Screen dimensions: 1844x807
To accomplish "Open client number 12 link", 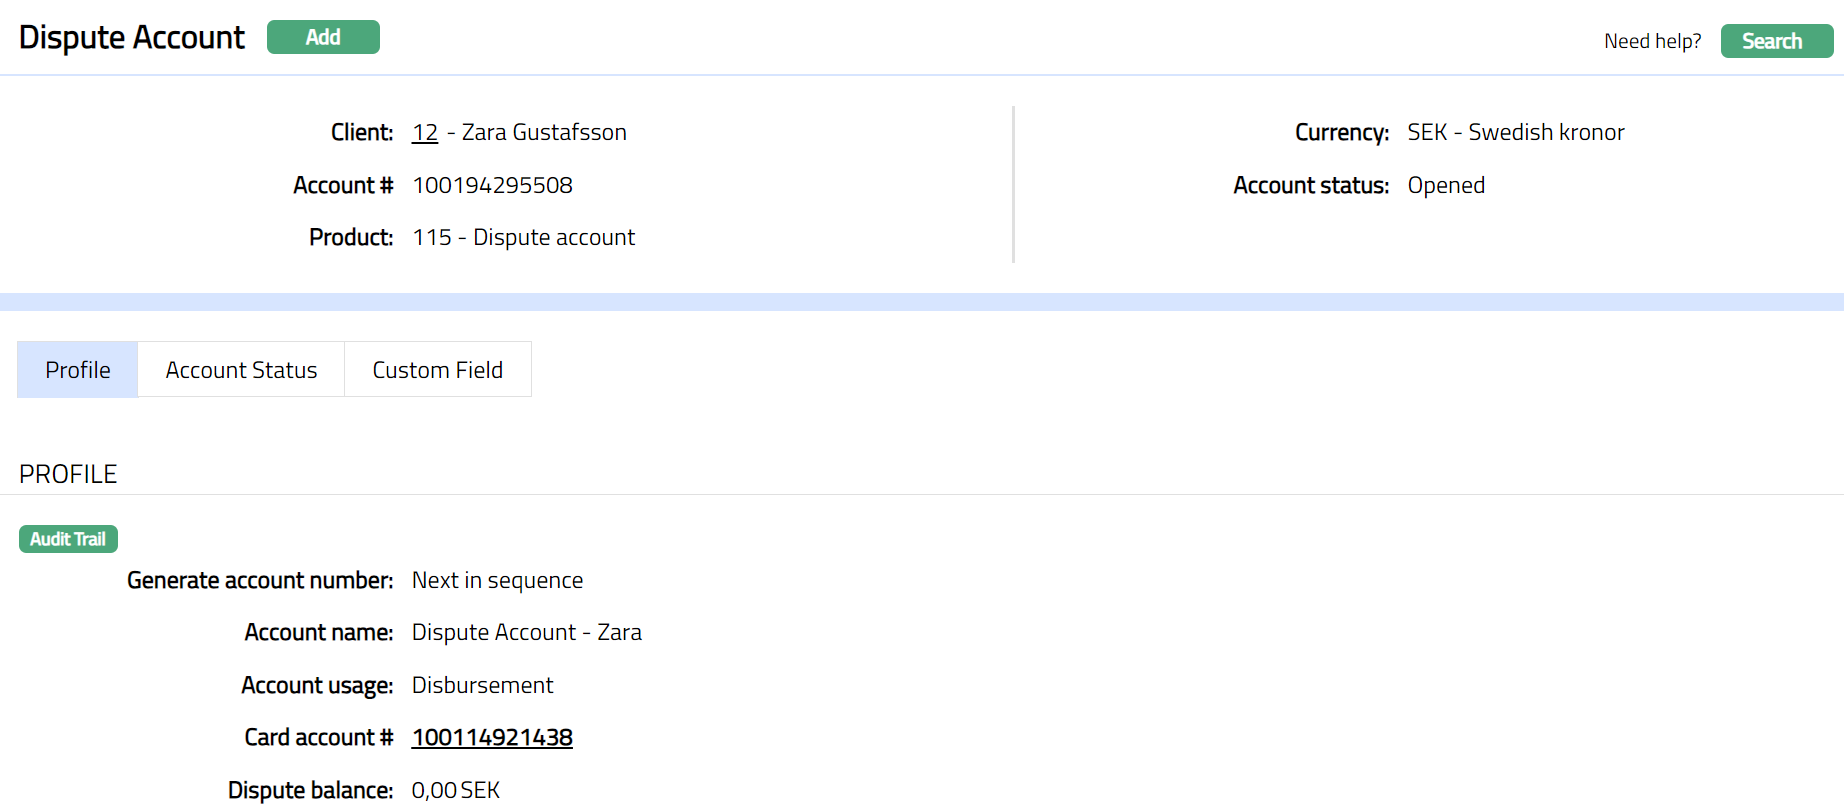I will click(425, 133).
